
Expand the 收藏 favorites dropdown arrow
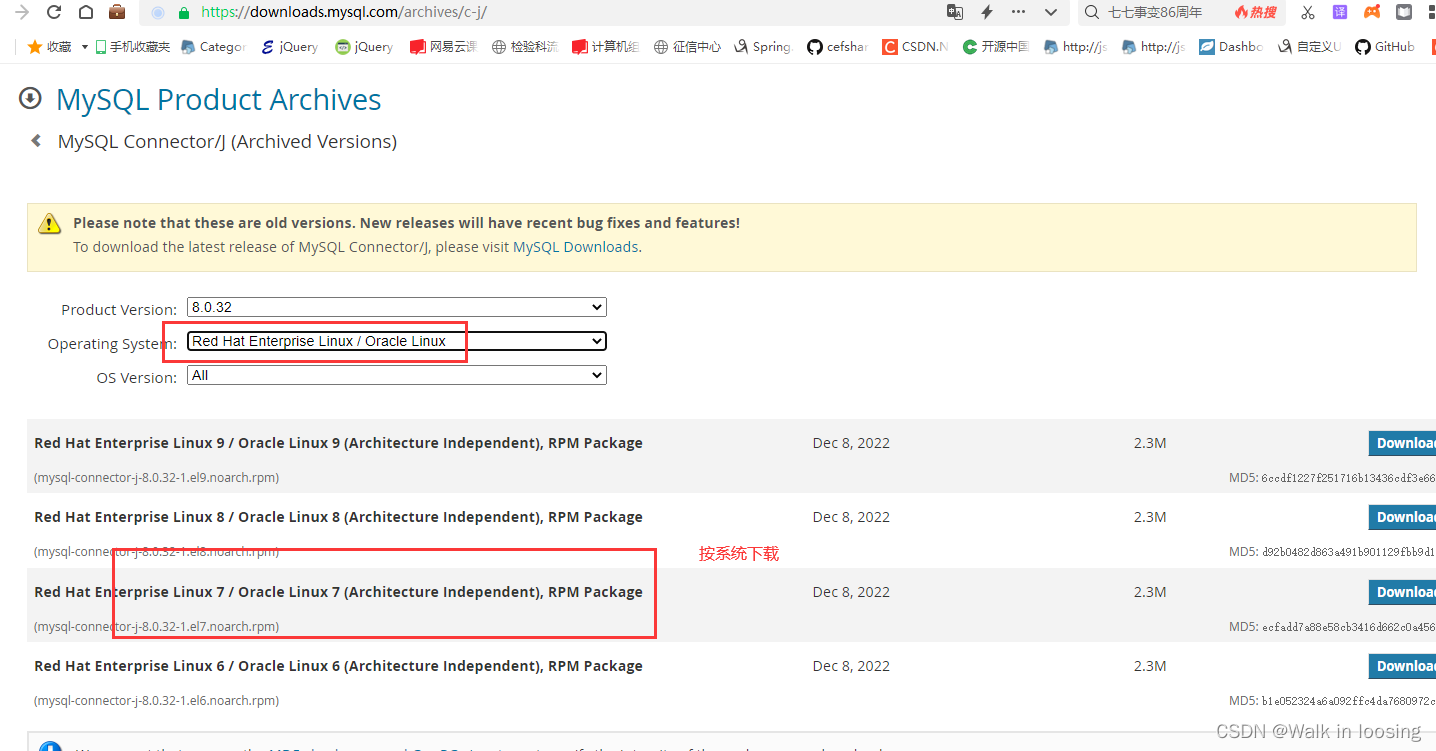(x=85, y=47)
